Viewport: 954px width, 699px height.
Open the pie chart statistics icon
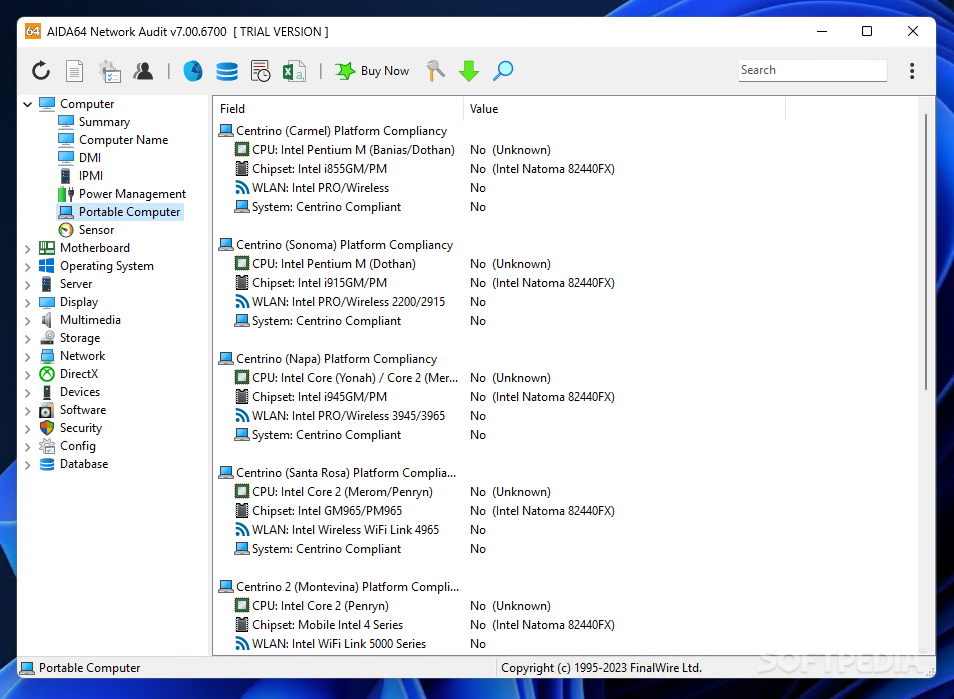(193, 71)
